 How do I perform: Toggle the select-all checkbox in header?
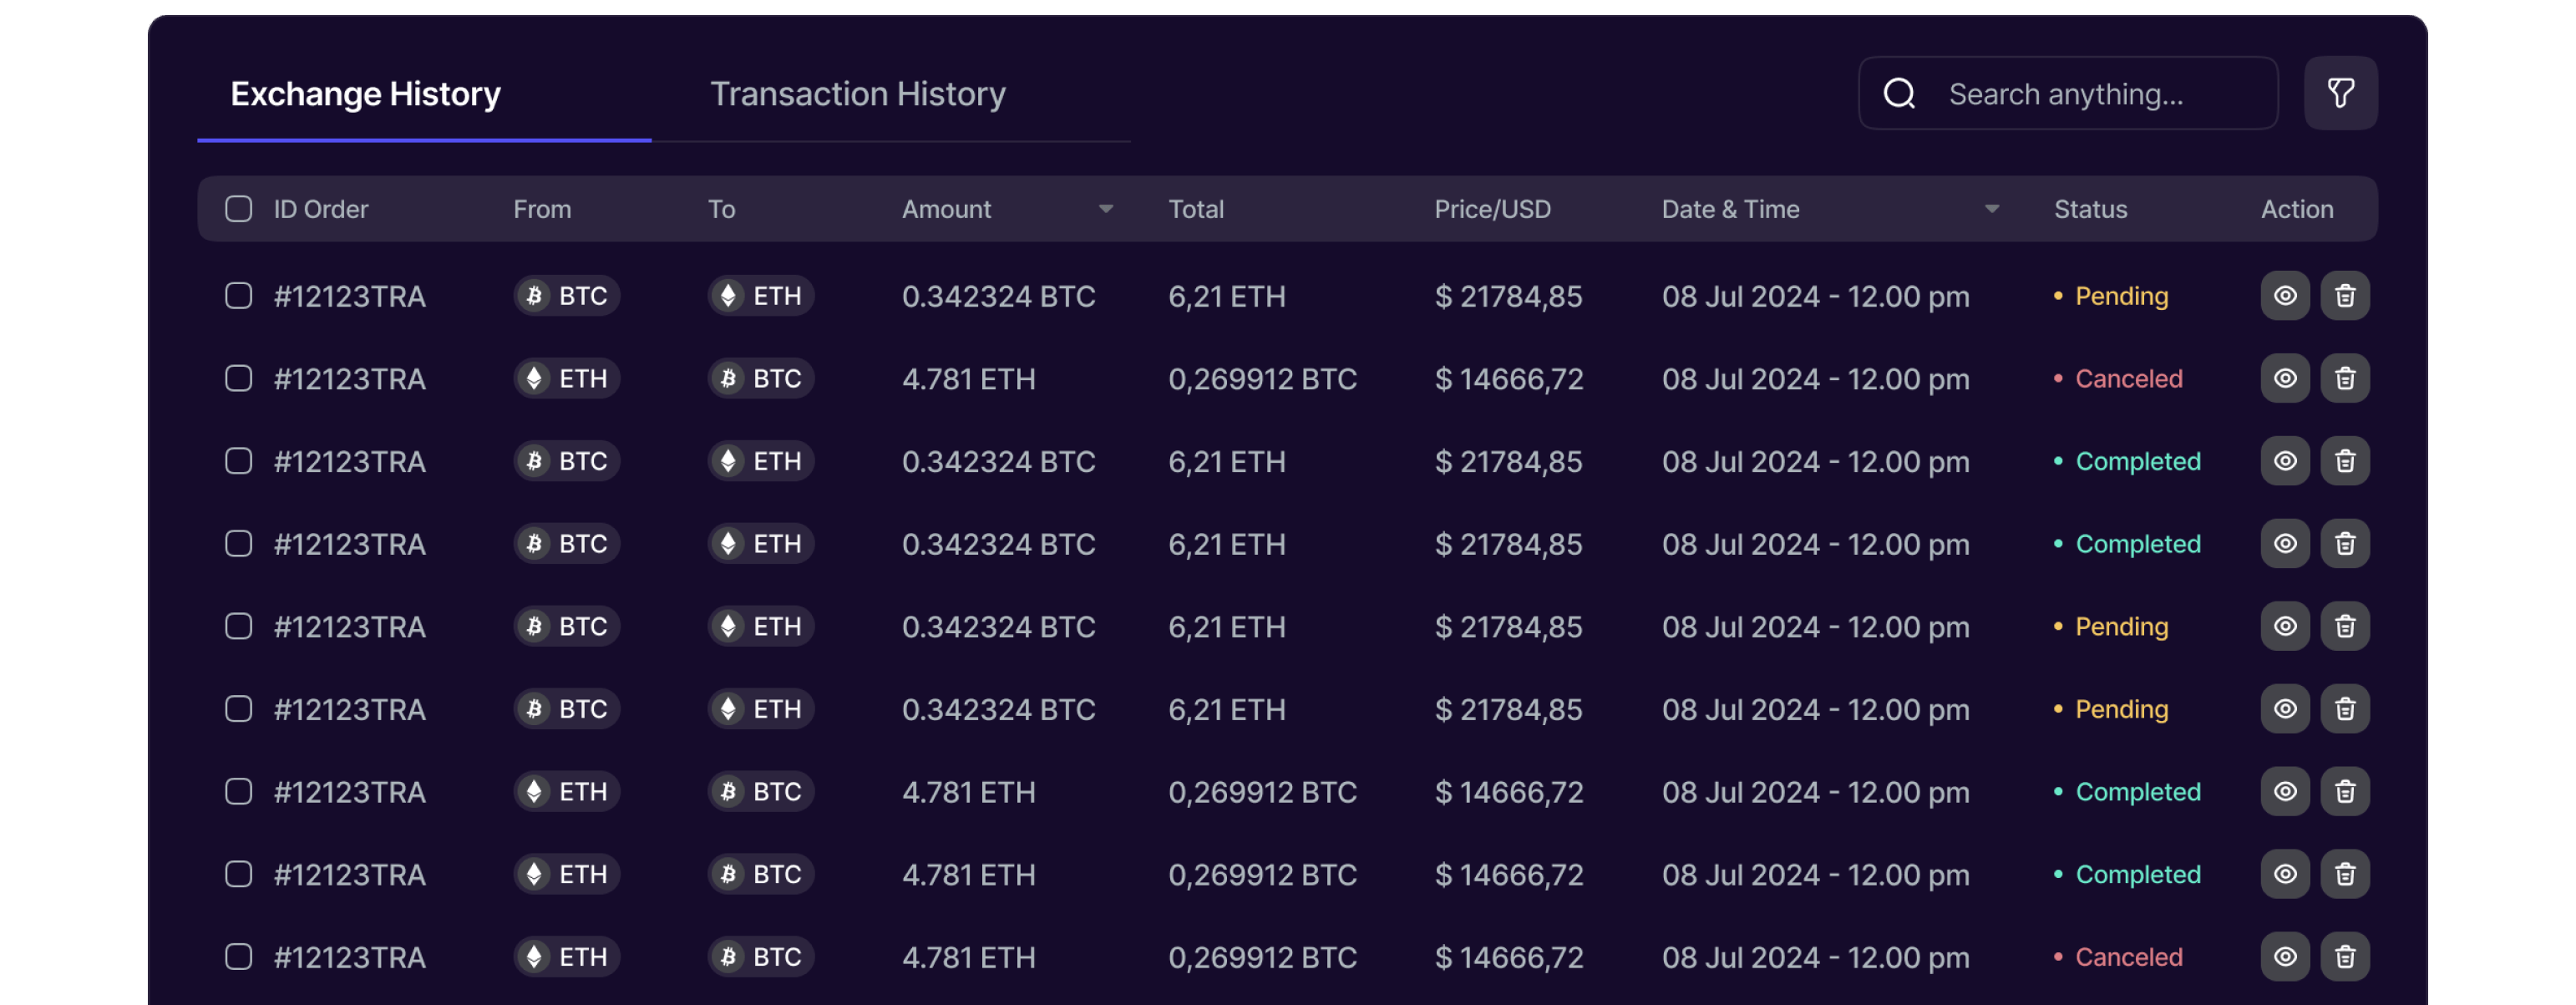(x=238, y=209)
